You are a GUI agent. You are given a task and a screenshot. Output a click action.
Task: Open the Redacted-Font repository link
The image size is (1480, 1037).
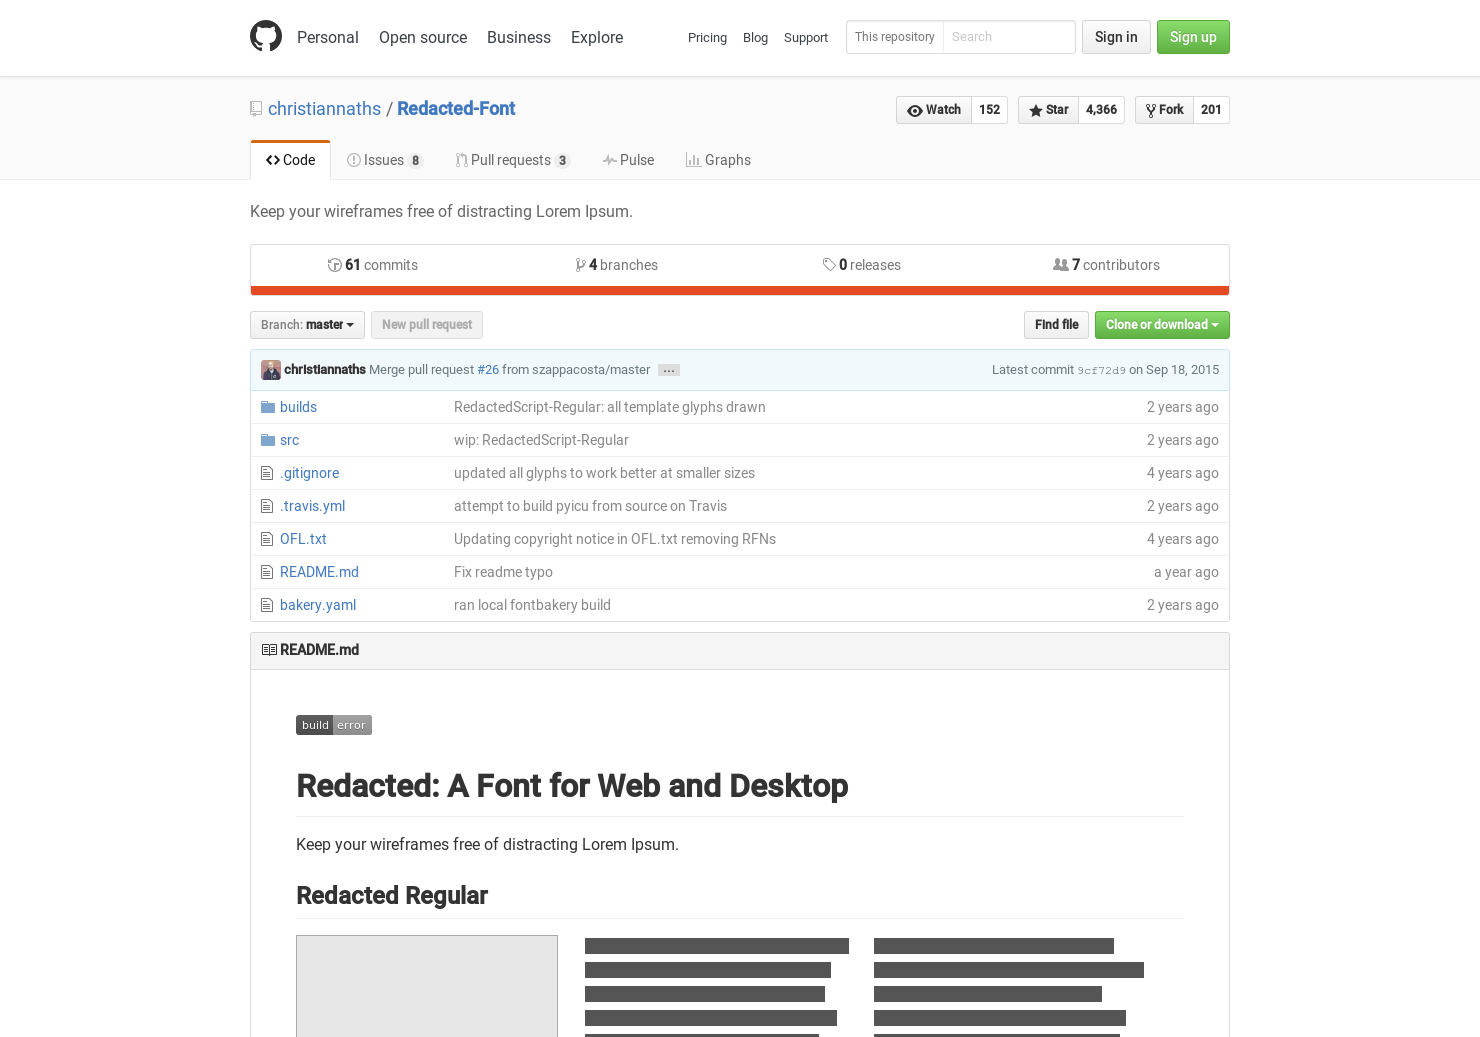pos(456,109)
